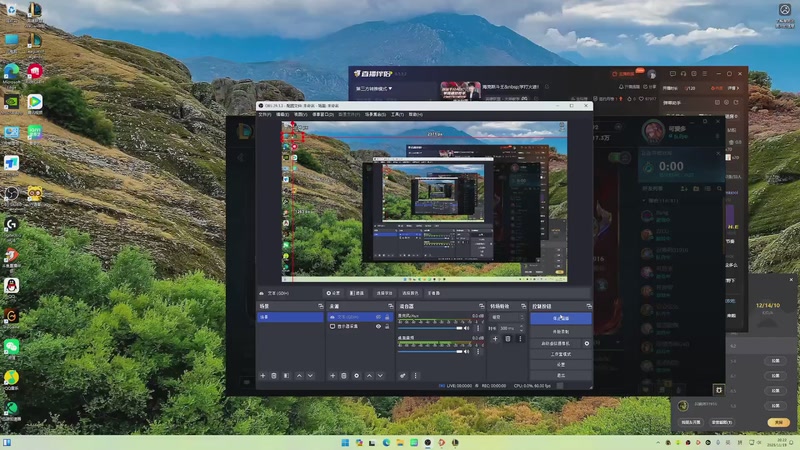Move the selected scene down with arrow

coord(311,376)
